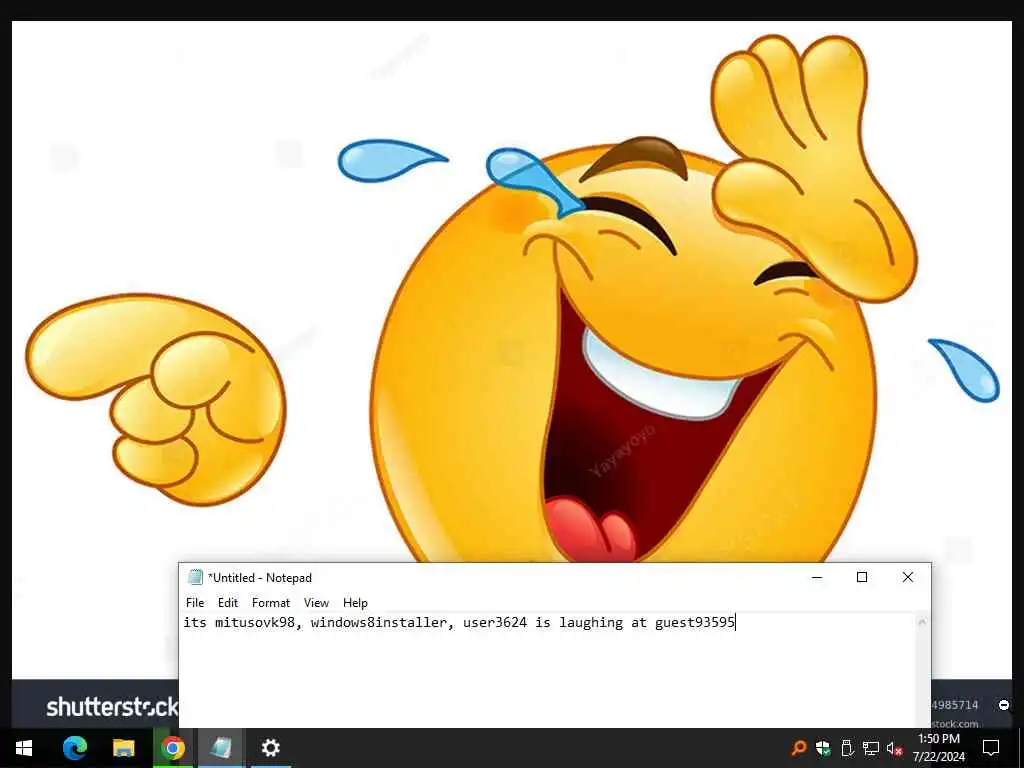Click the text line in Notepad editor
Image resolution: width=1024 pixels, height=768 pixels.
click(x=459, y=622)
